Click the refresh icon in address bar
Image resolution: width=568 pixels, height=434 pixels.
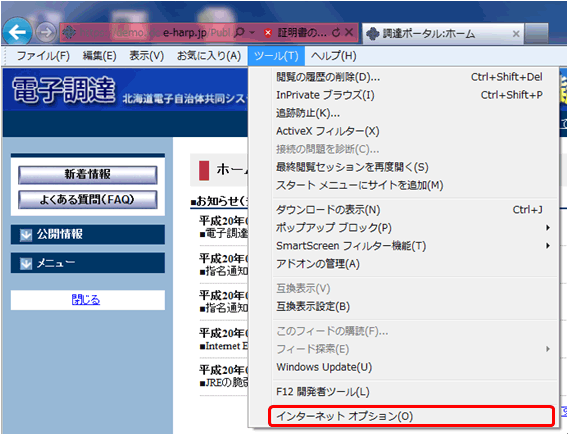click(x=336, y=33)
